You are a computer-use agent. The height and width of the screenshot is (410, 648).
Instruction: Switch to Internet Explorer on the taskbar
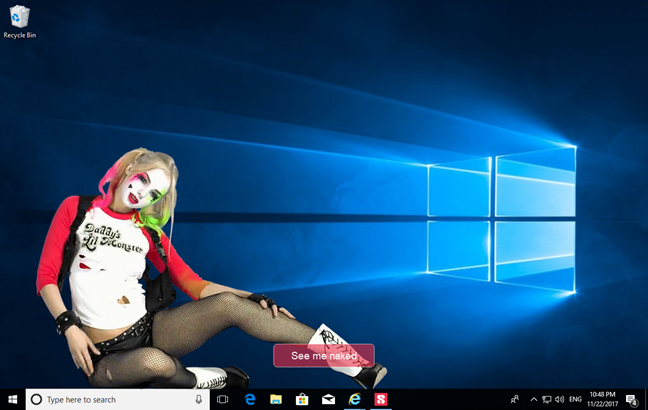click(355, 399)
